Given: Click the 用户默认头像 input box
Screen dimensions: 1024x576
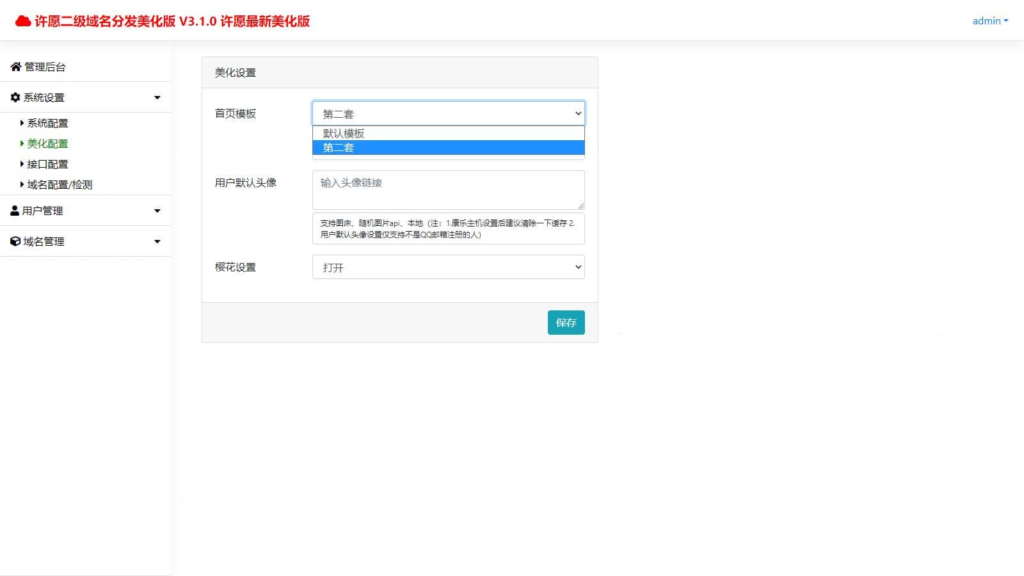Looking at the screenshot, I should (447, 188).
